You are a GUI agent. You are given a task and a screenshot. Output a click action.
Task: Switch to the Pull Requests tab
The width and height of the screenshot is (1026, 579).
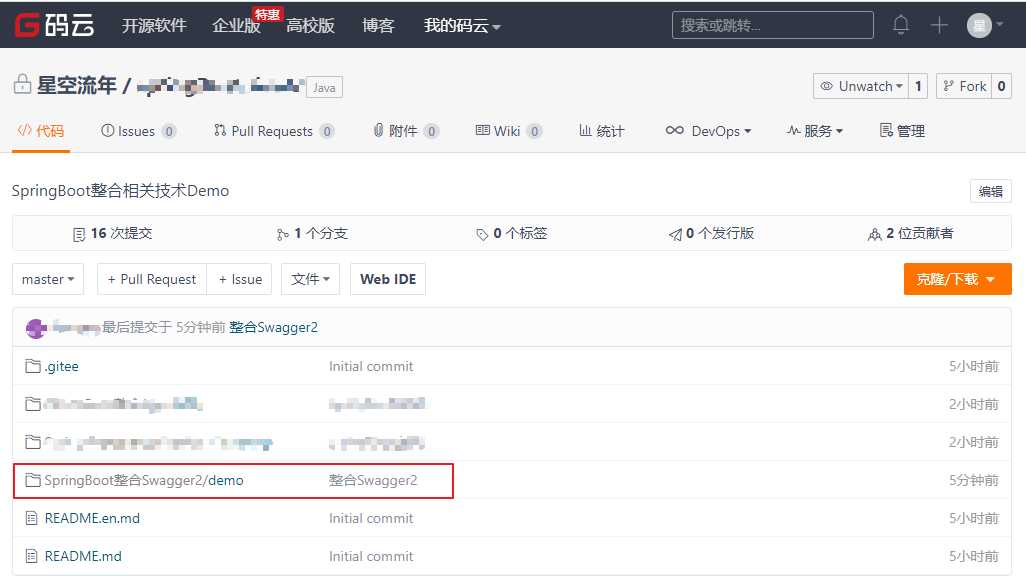pyautogui.click(x=274, y=131)
